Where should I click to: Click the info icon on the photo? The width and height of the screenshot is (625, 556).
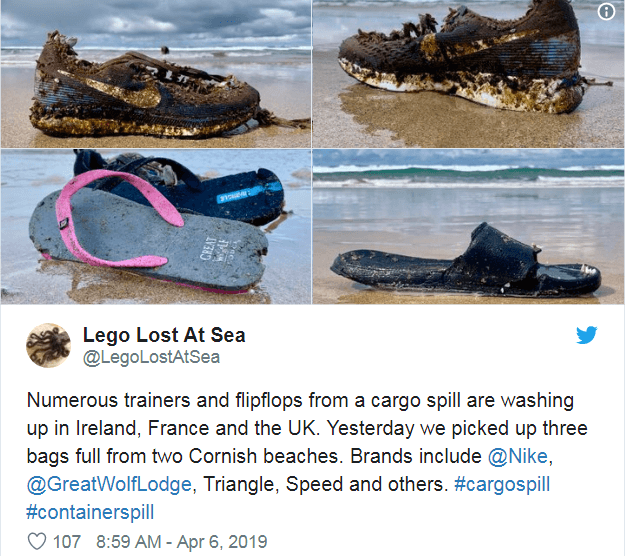coord(607,12)
